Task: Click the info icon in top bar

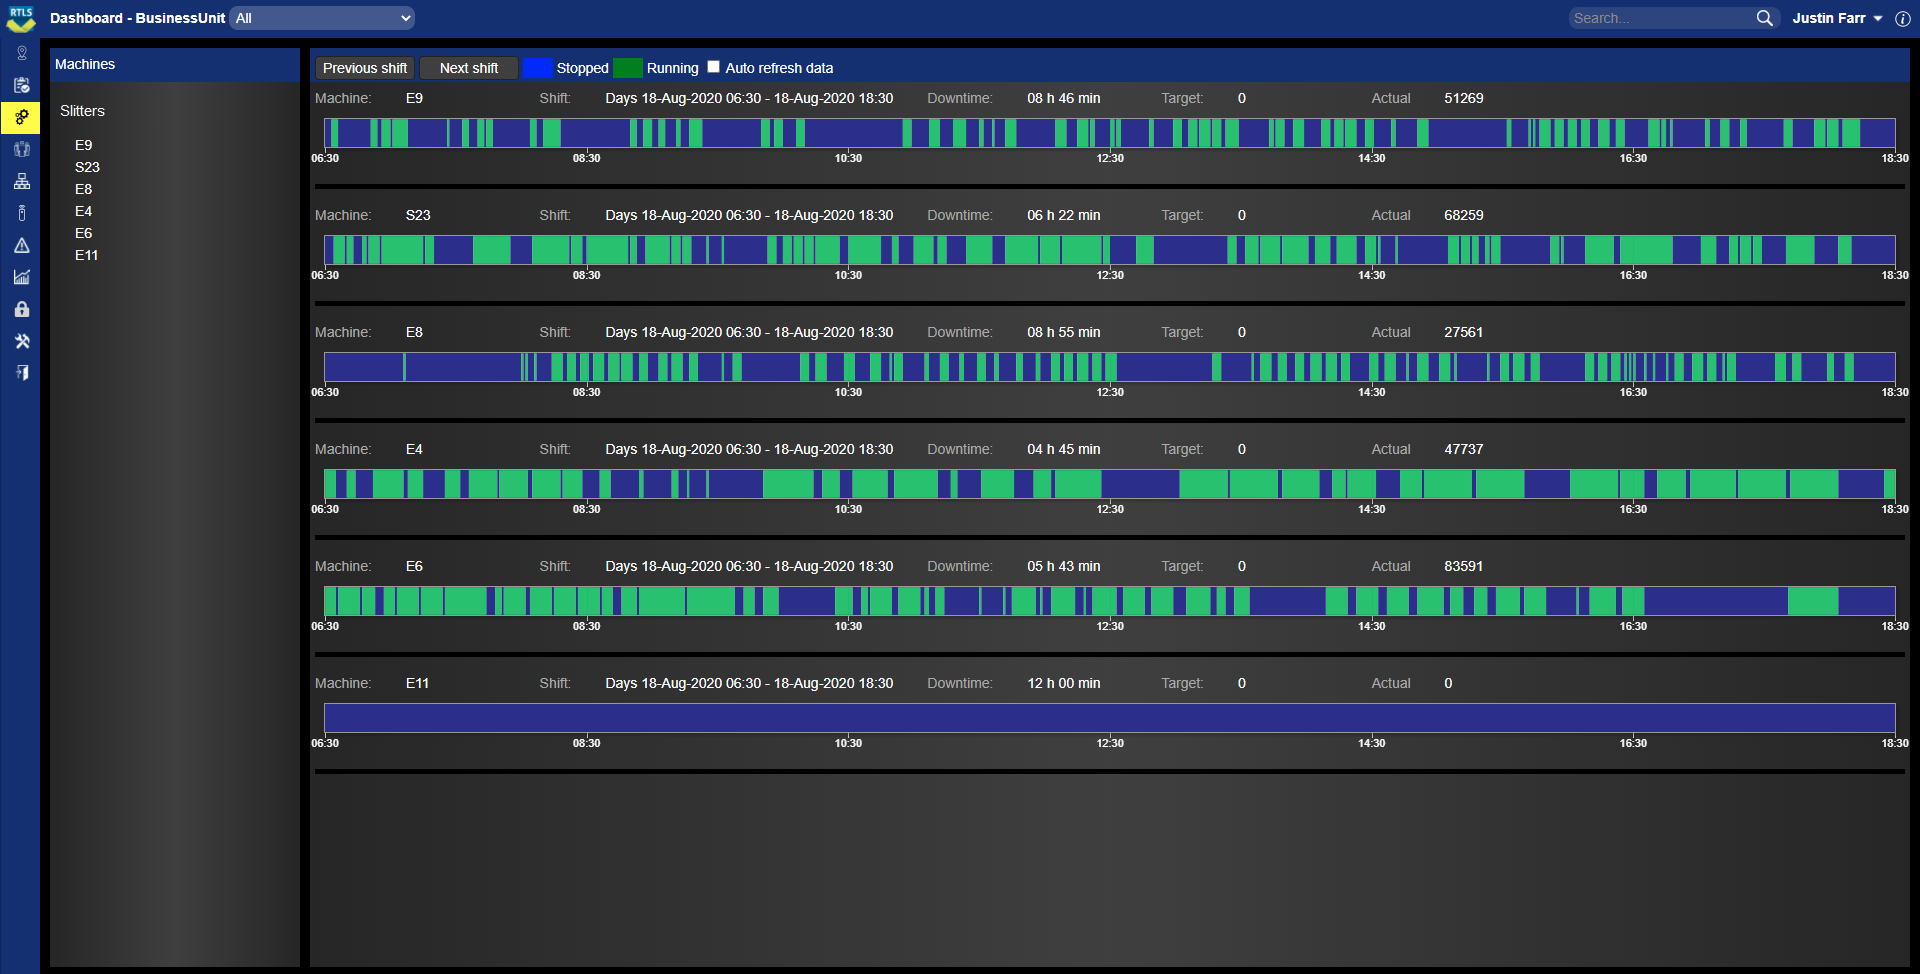Action: [1902, 18]
